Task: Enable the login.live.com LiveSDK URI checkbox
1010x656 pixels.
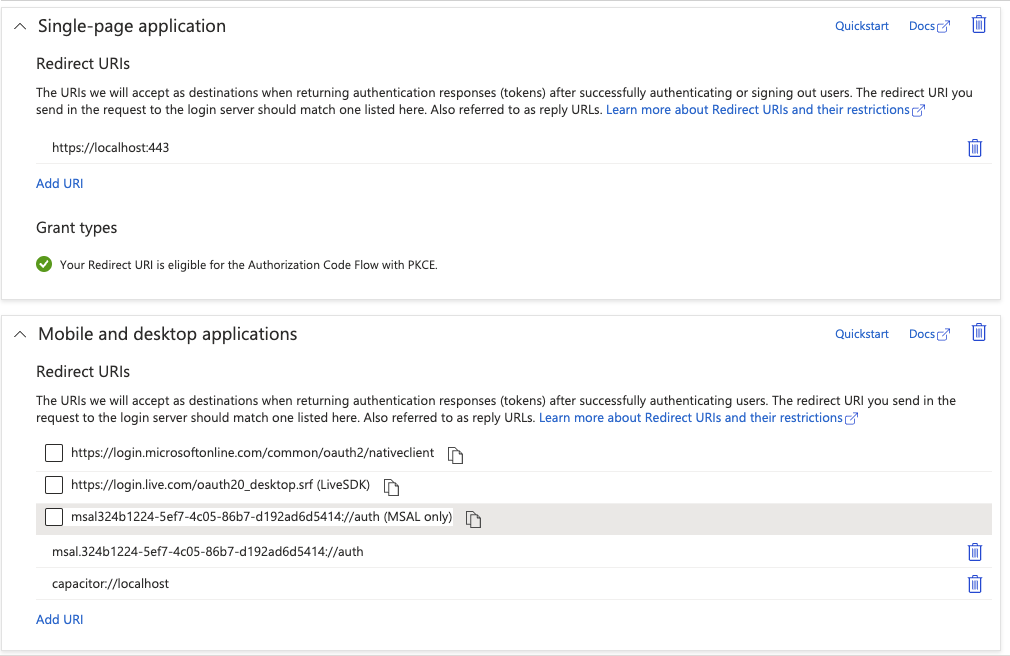Action: coord(54,485)
